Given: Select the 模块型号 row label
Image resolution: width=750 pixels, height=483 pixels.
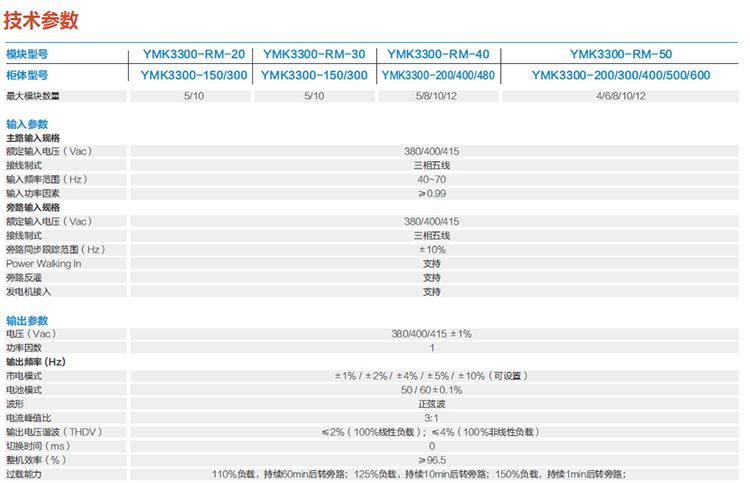Looking at the screenshot, I should [27, 54].
